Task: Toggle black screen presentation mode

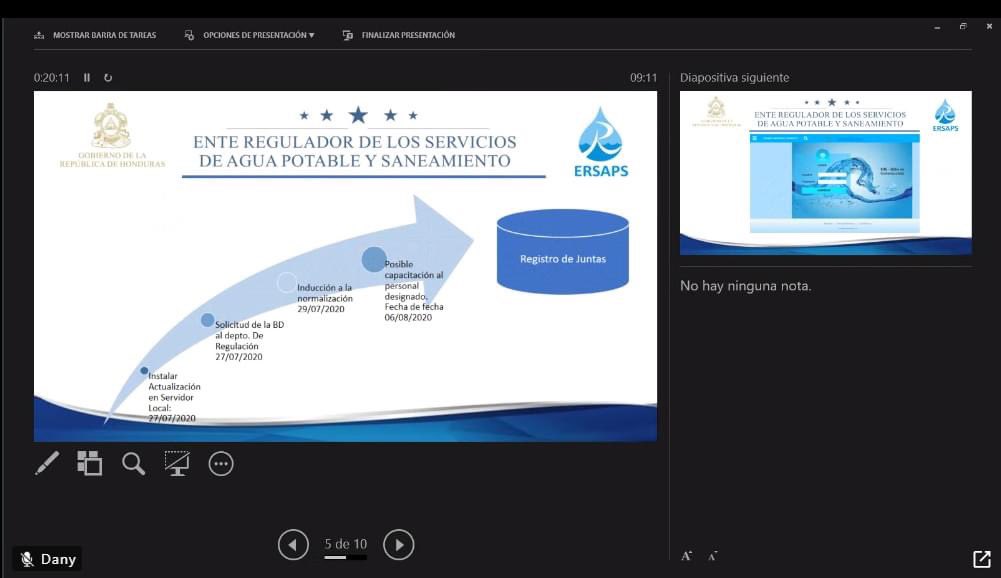Action: pyautogui.click(x=177, y=463)
